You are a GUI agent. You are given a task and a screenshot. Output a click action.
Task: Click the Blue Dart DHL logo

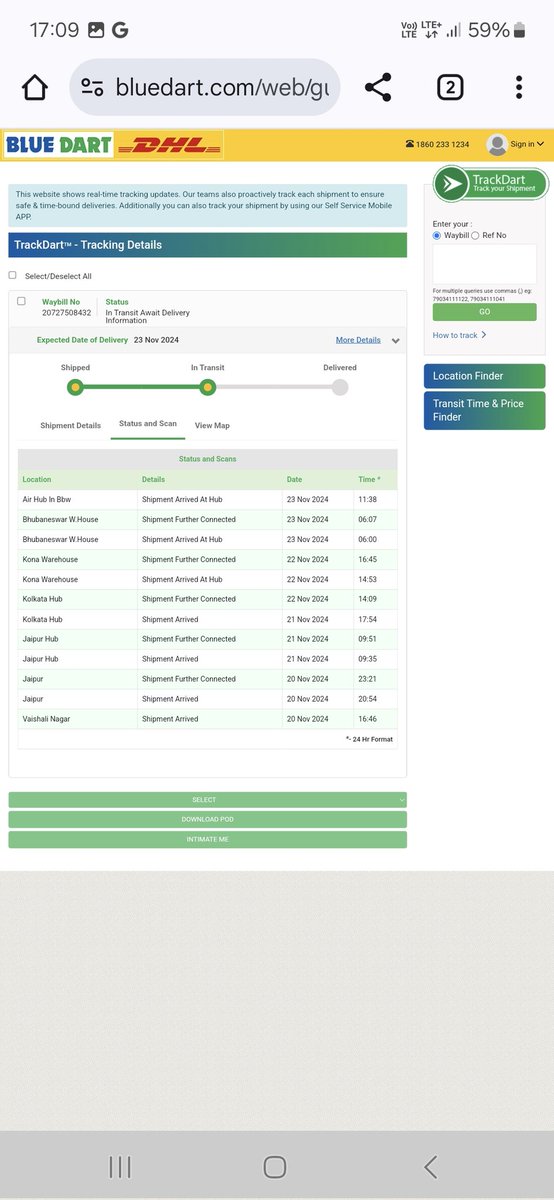[x=113, y=145]
